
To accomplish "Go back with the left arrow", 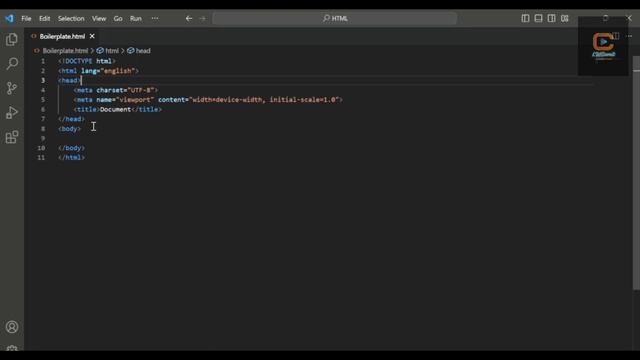I will coord(189,18).
